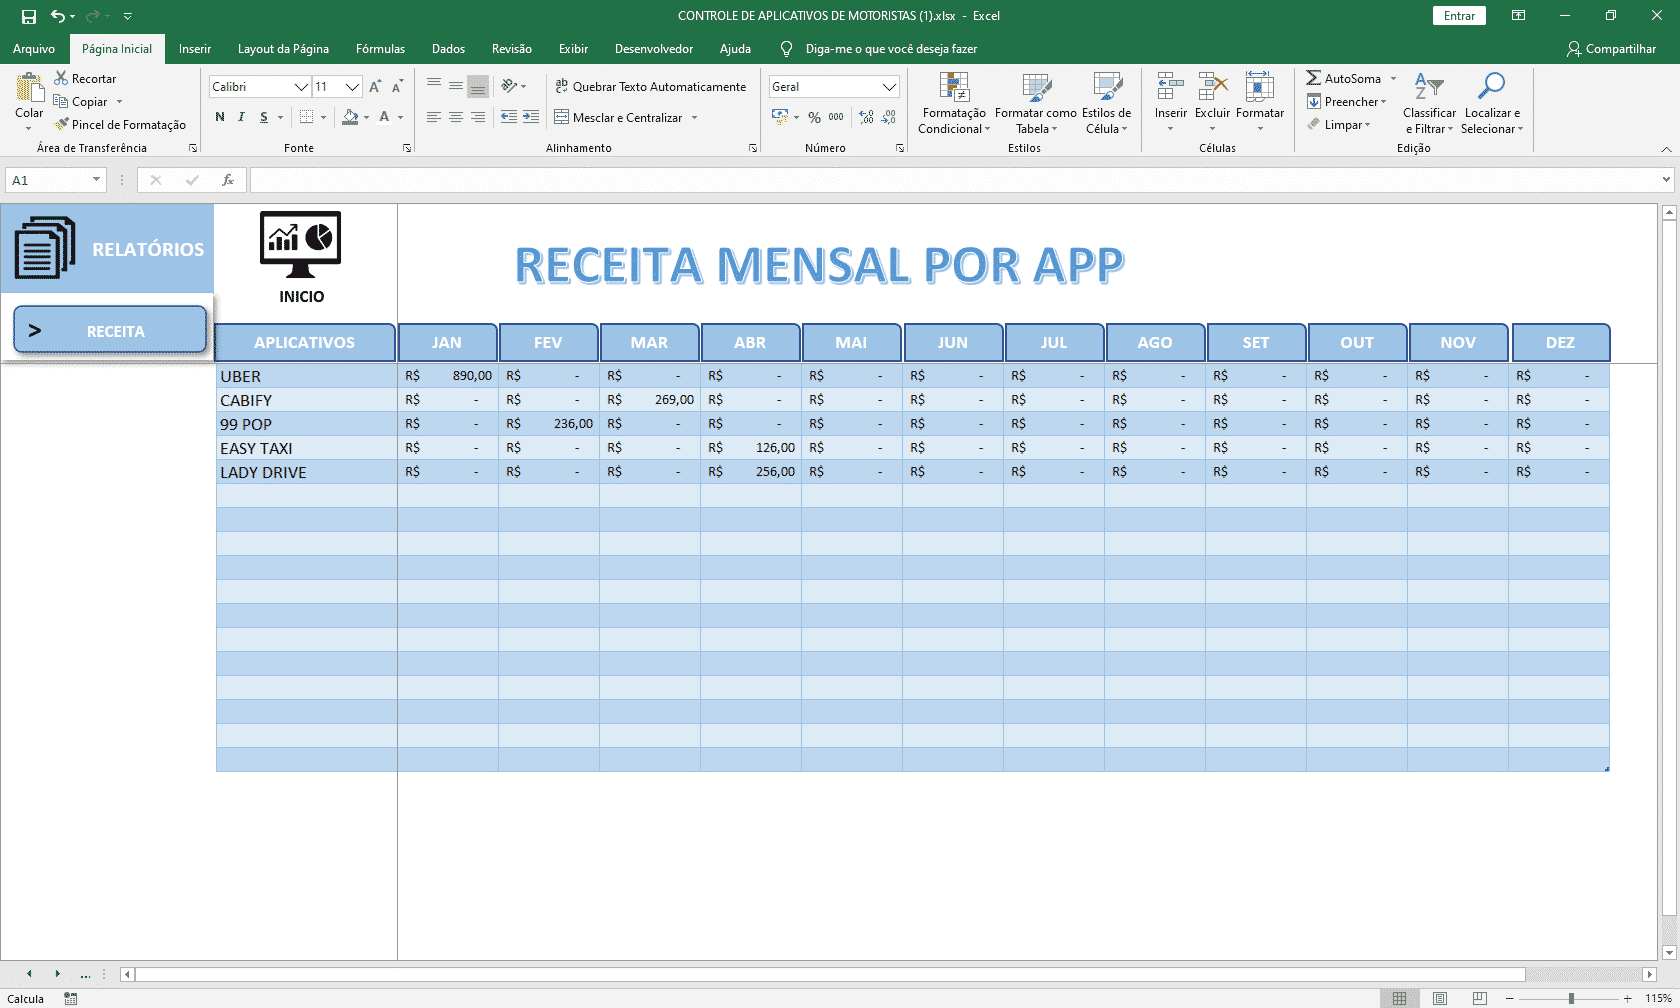Screen dimensions: 1680x1008
Task: Click the accounting currency format icon
Action: 780,117
